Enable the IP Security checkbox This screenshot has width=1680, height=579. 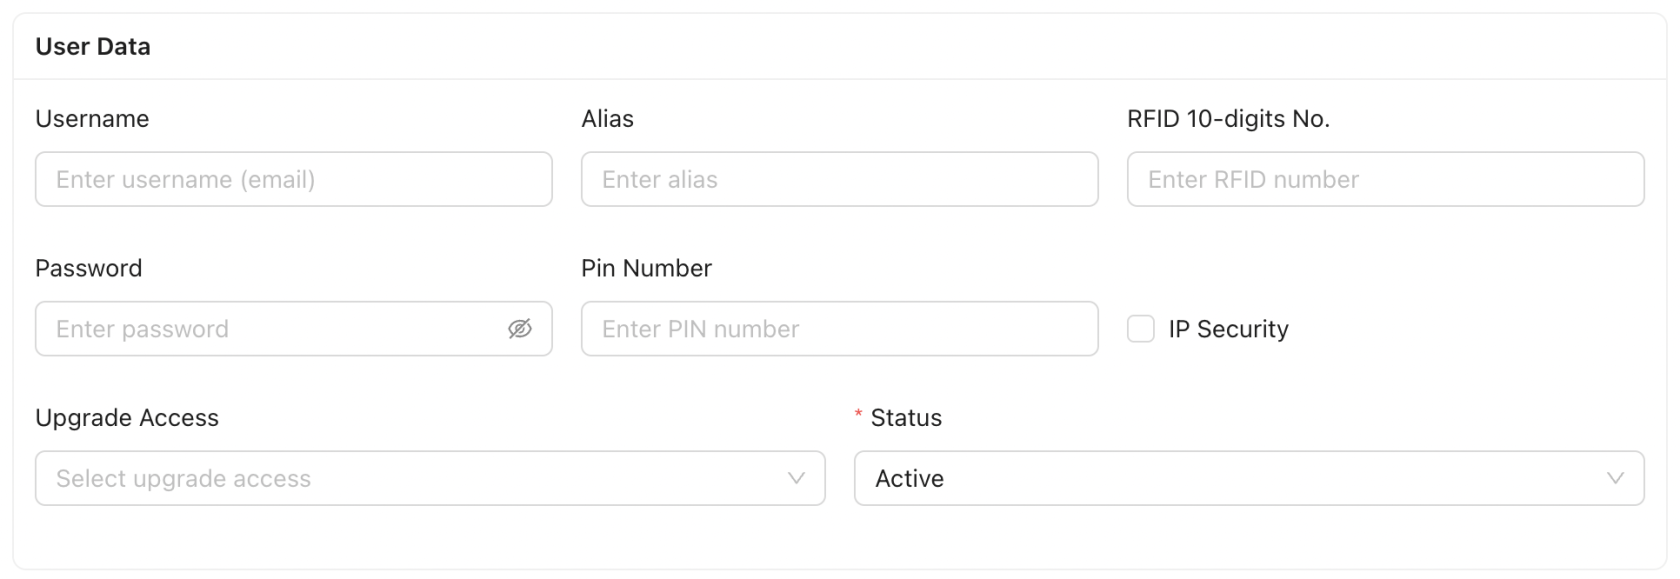pyautogui.click(x=1141, y=329)
